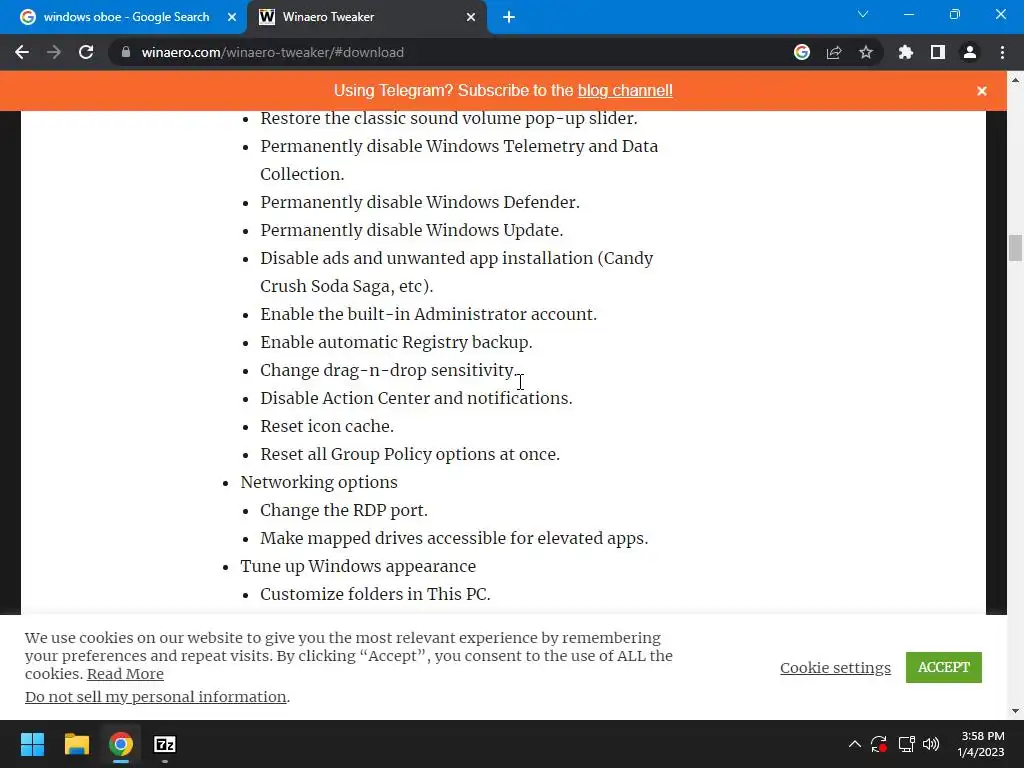View site information via the lock icon
This screenshot has height=768, width=1024.
pyautogui.click(x=126, y=52)
